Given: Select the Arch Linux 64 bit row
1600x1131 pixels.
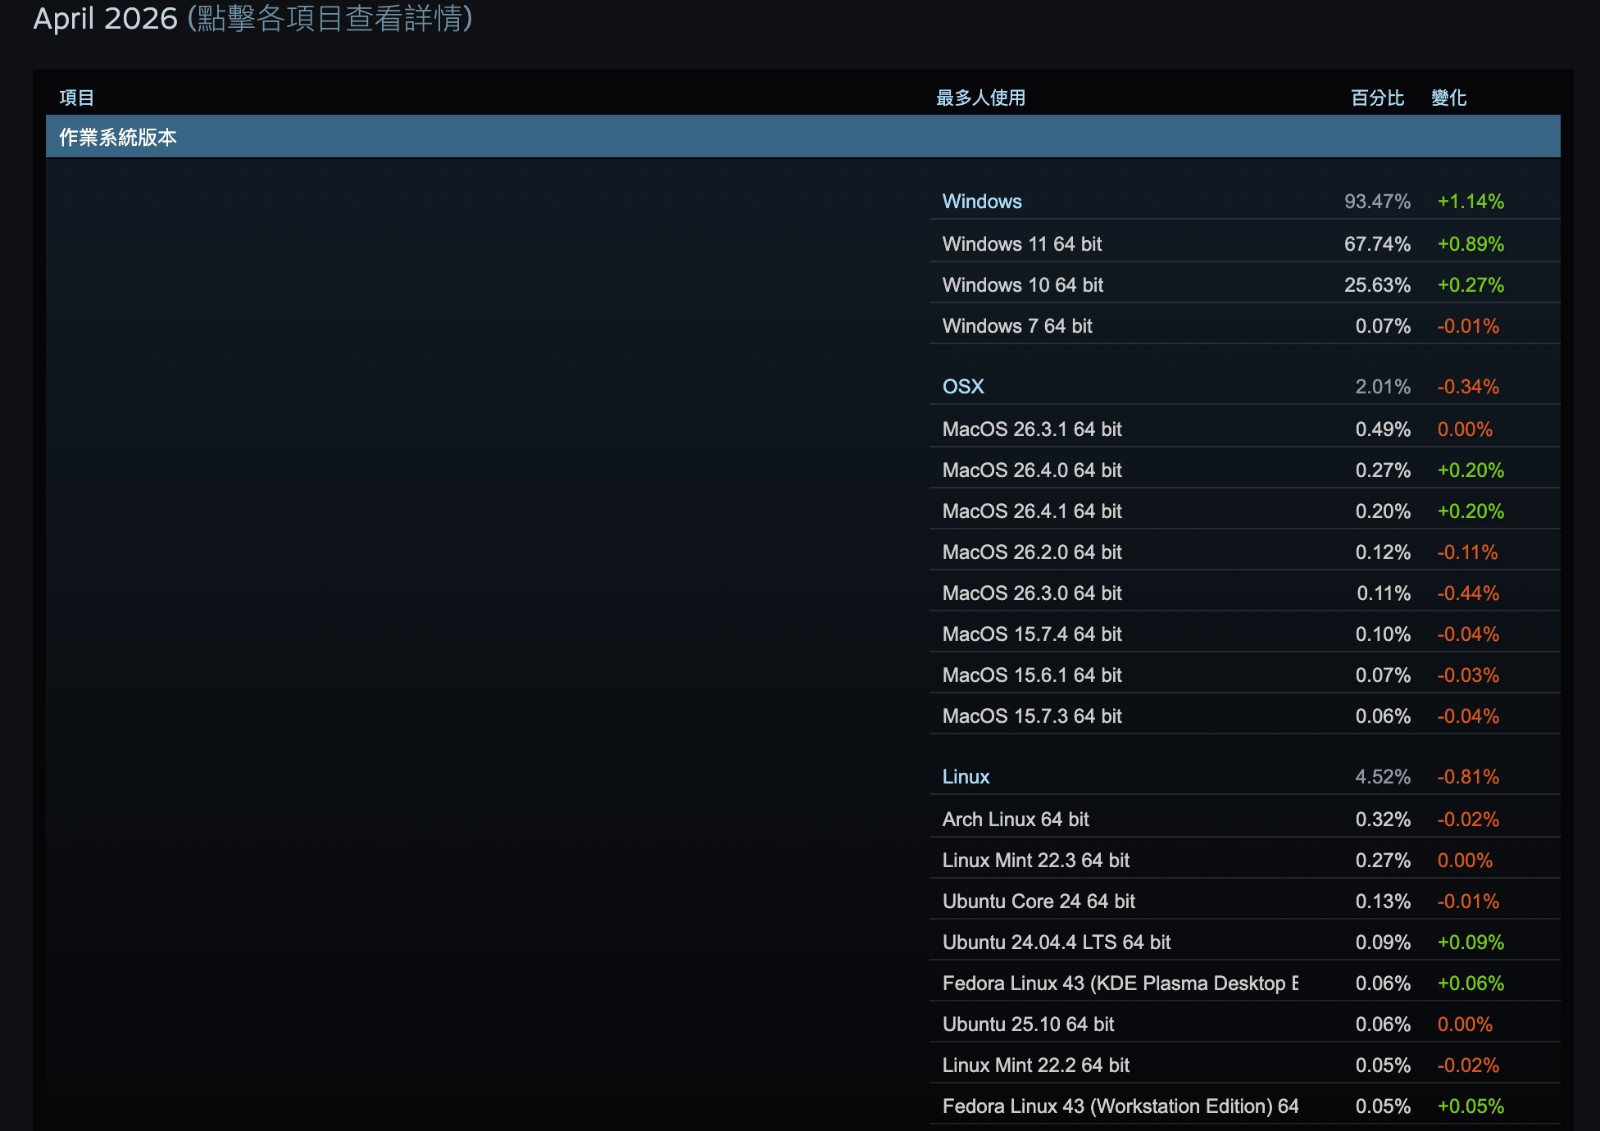Looking at the screenshot, I should 1245,819.
